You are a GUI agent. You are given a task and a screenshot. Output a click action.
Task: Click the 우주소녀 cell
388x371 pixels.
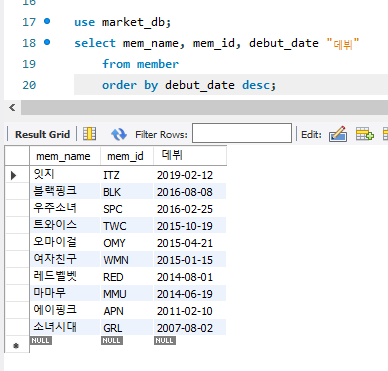(65, 209)
